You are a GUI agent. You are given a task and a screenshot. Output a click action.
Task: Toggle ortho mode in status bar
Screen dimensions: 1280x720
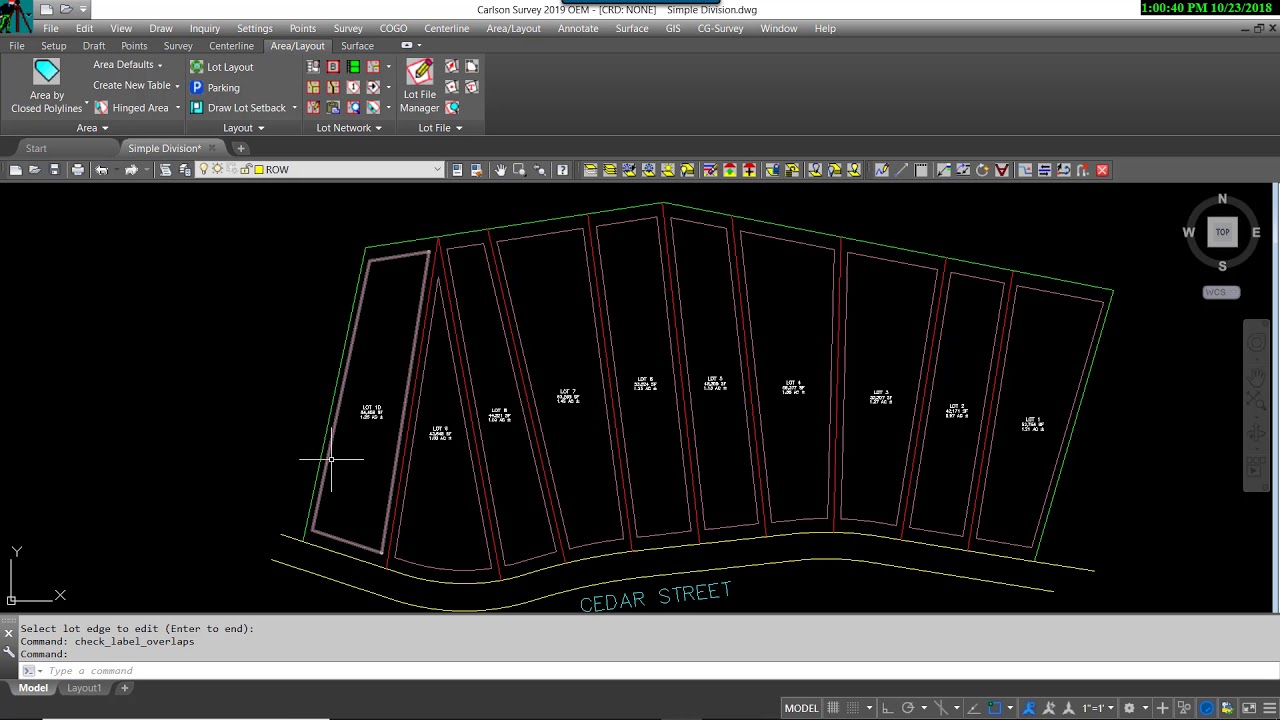tap(887, 708)
